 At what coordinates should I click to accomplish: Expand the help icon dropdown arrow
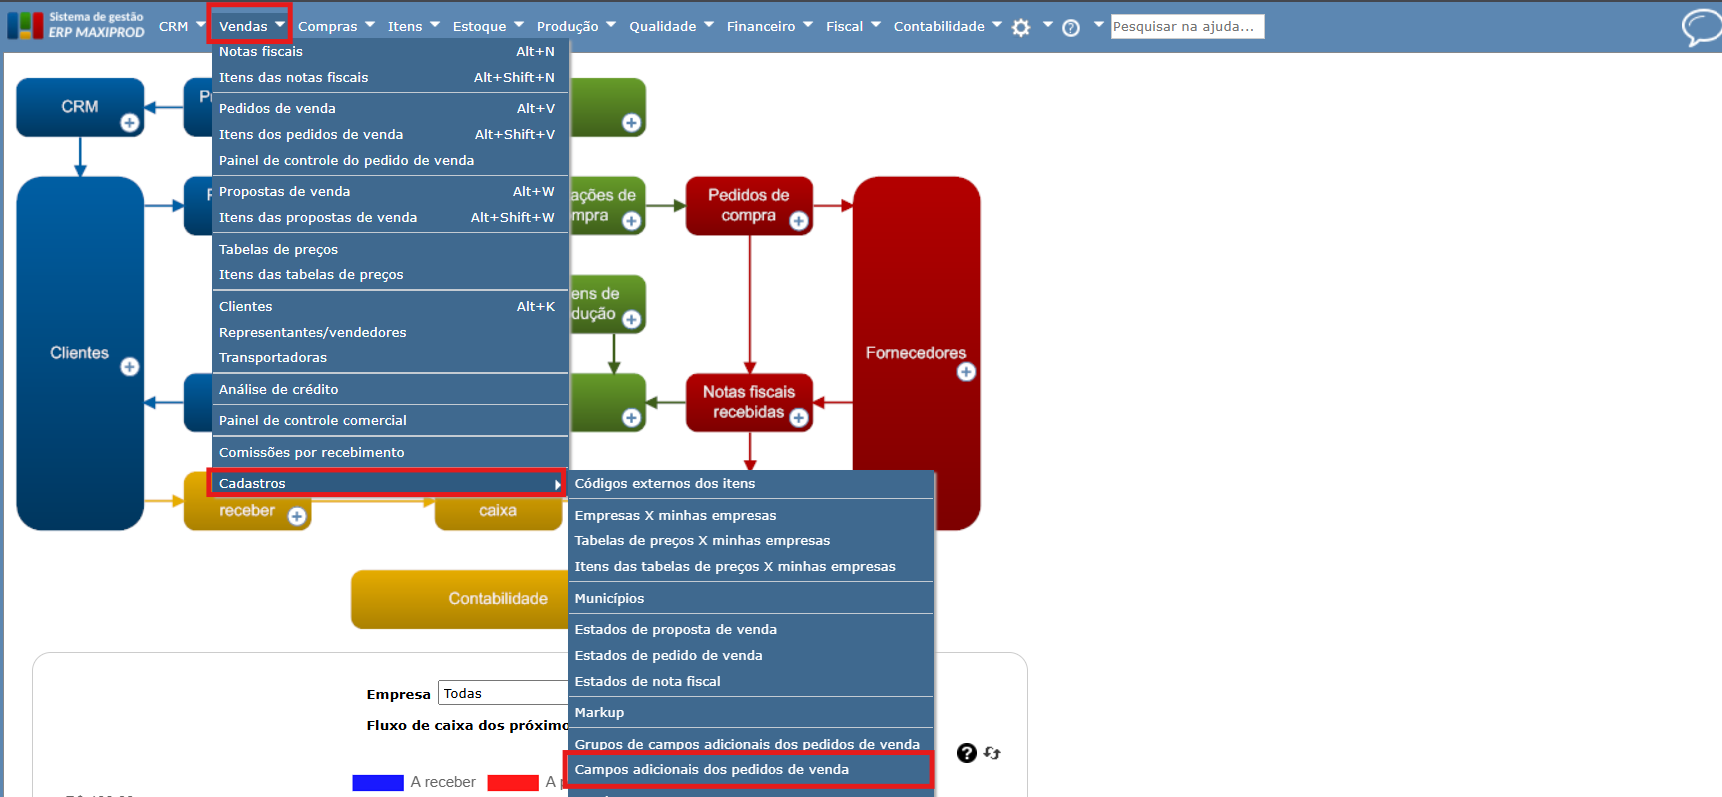tap(1098, 25)
